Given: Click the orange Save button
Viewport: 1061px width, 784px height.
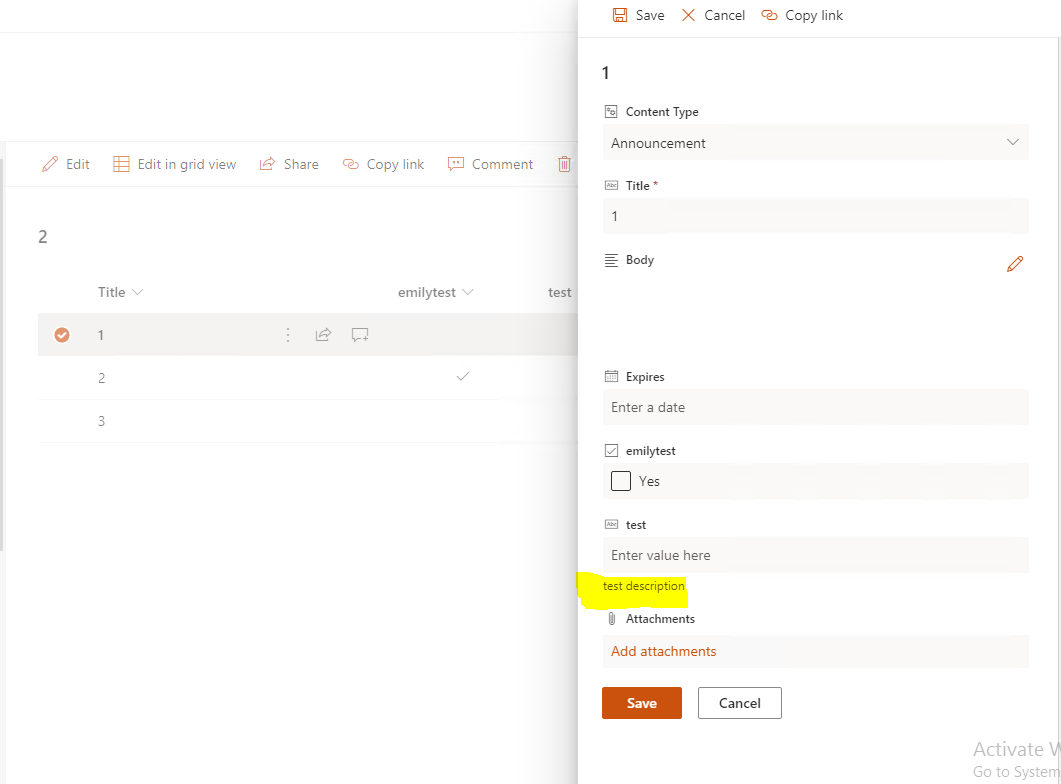Looking at the screenshot, I should (x=641, y=703).
